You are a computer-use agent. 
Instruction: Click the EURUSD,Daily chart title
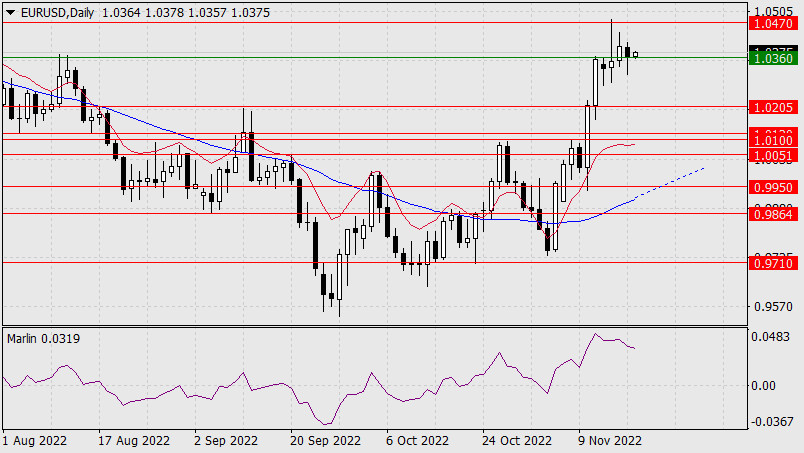[x=57, y=13]
